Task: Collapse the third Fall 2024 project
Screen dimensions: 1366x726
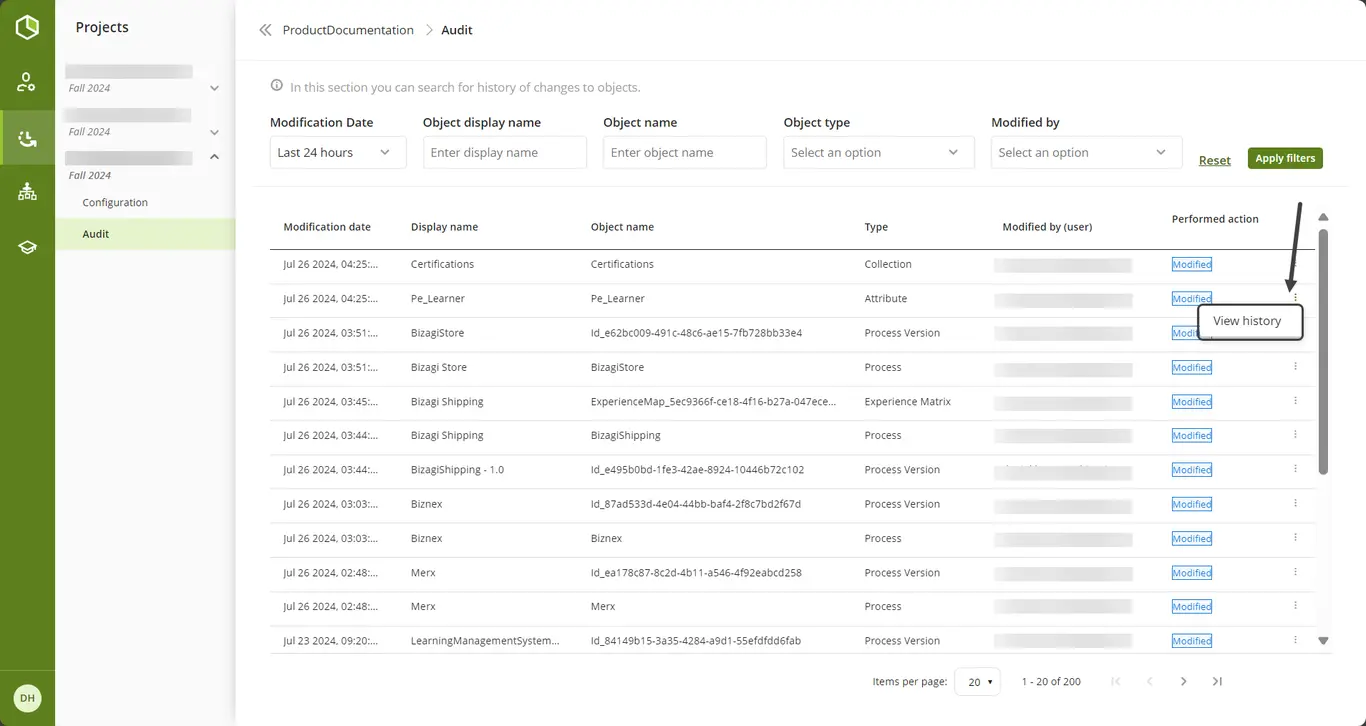Action: pyautogui.click(x=214, y=157)
